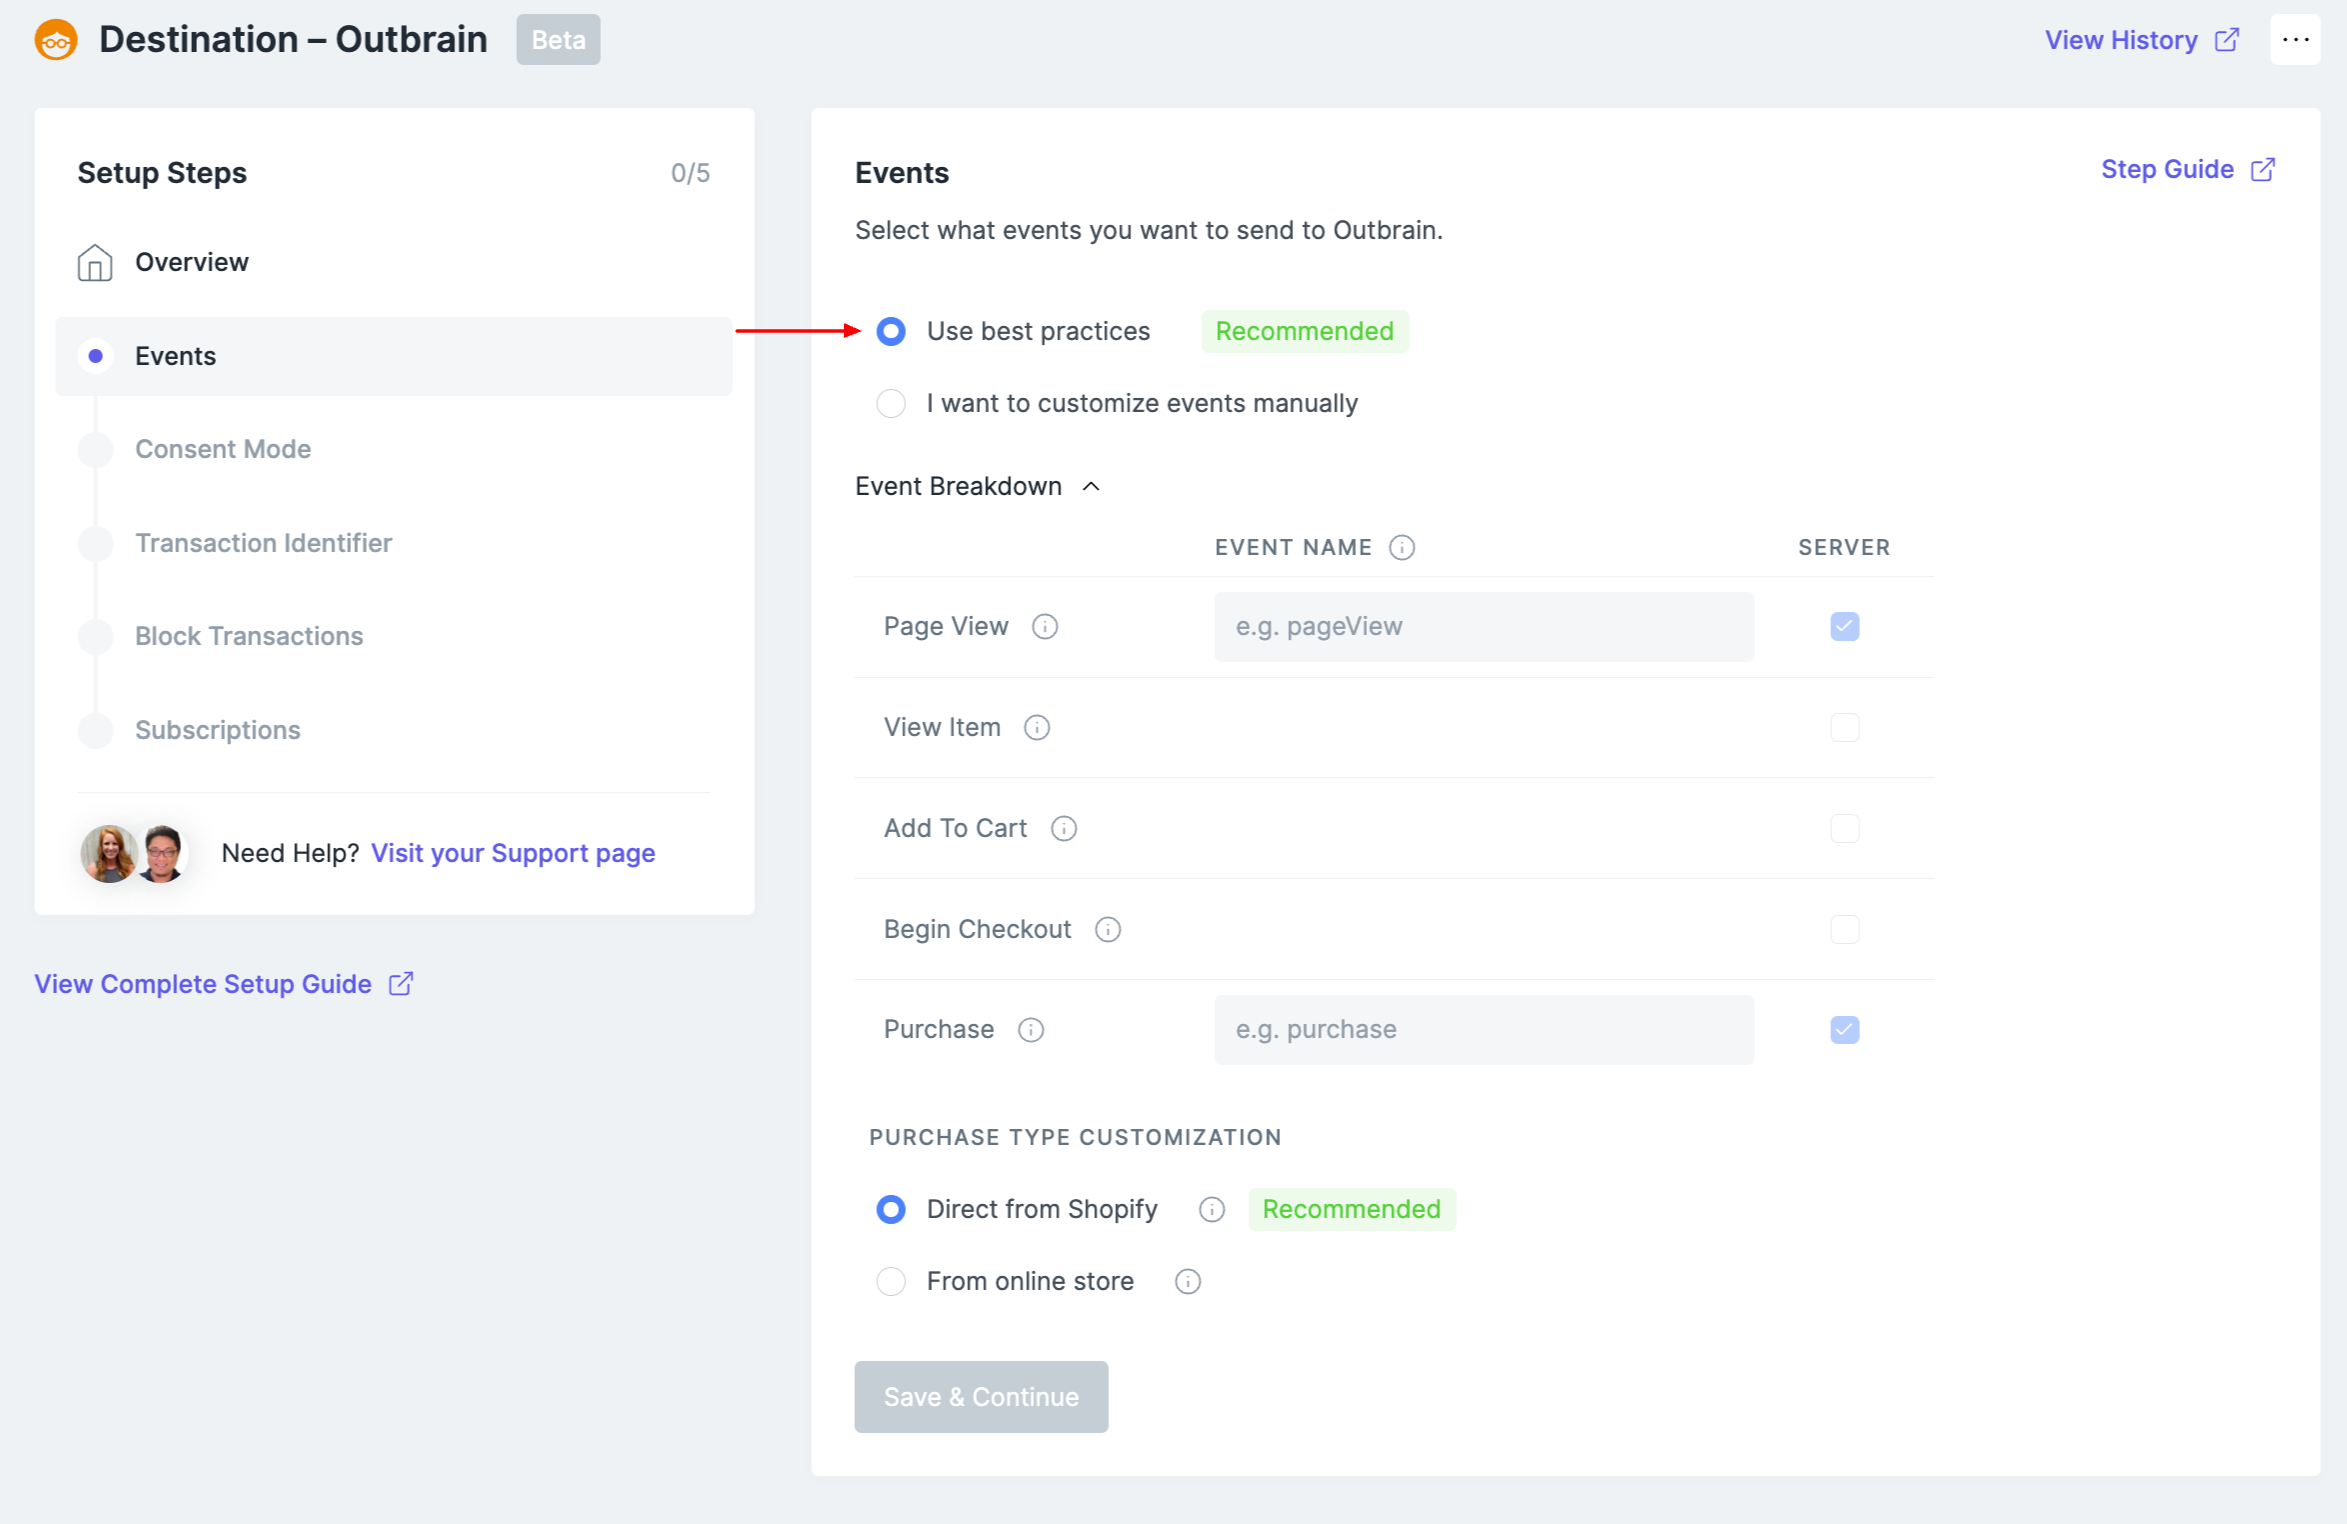Click info icon beside EVENT NAME header

point(1401,548)
